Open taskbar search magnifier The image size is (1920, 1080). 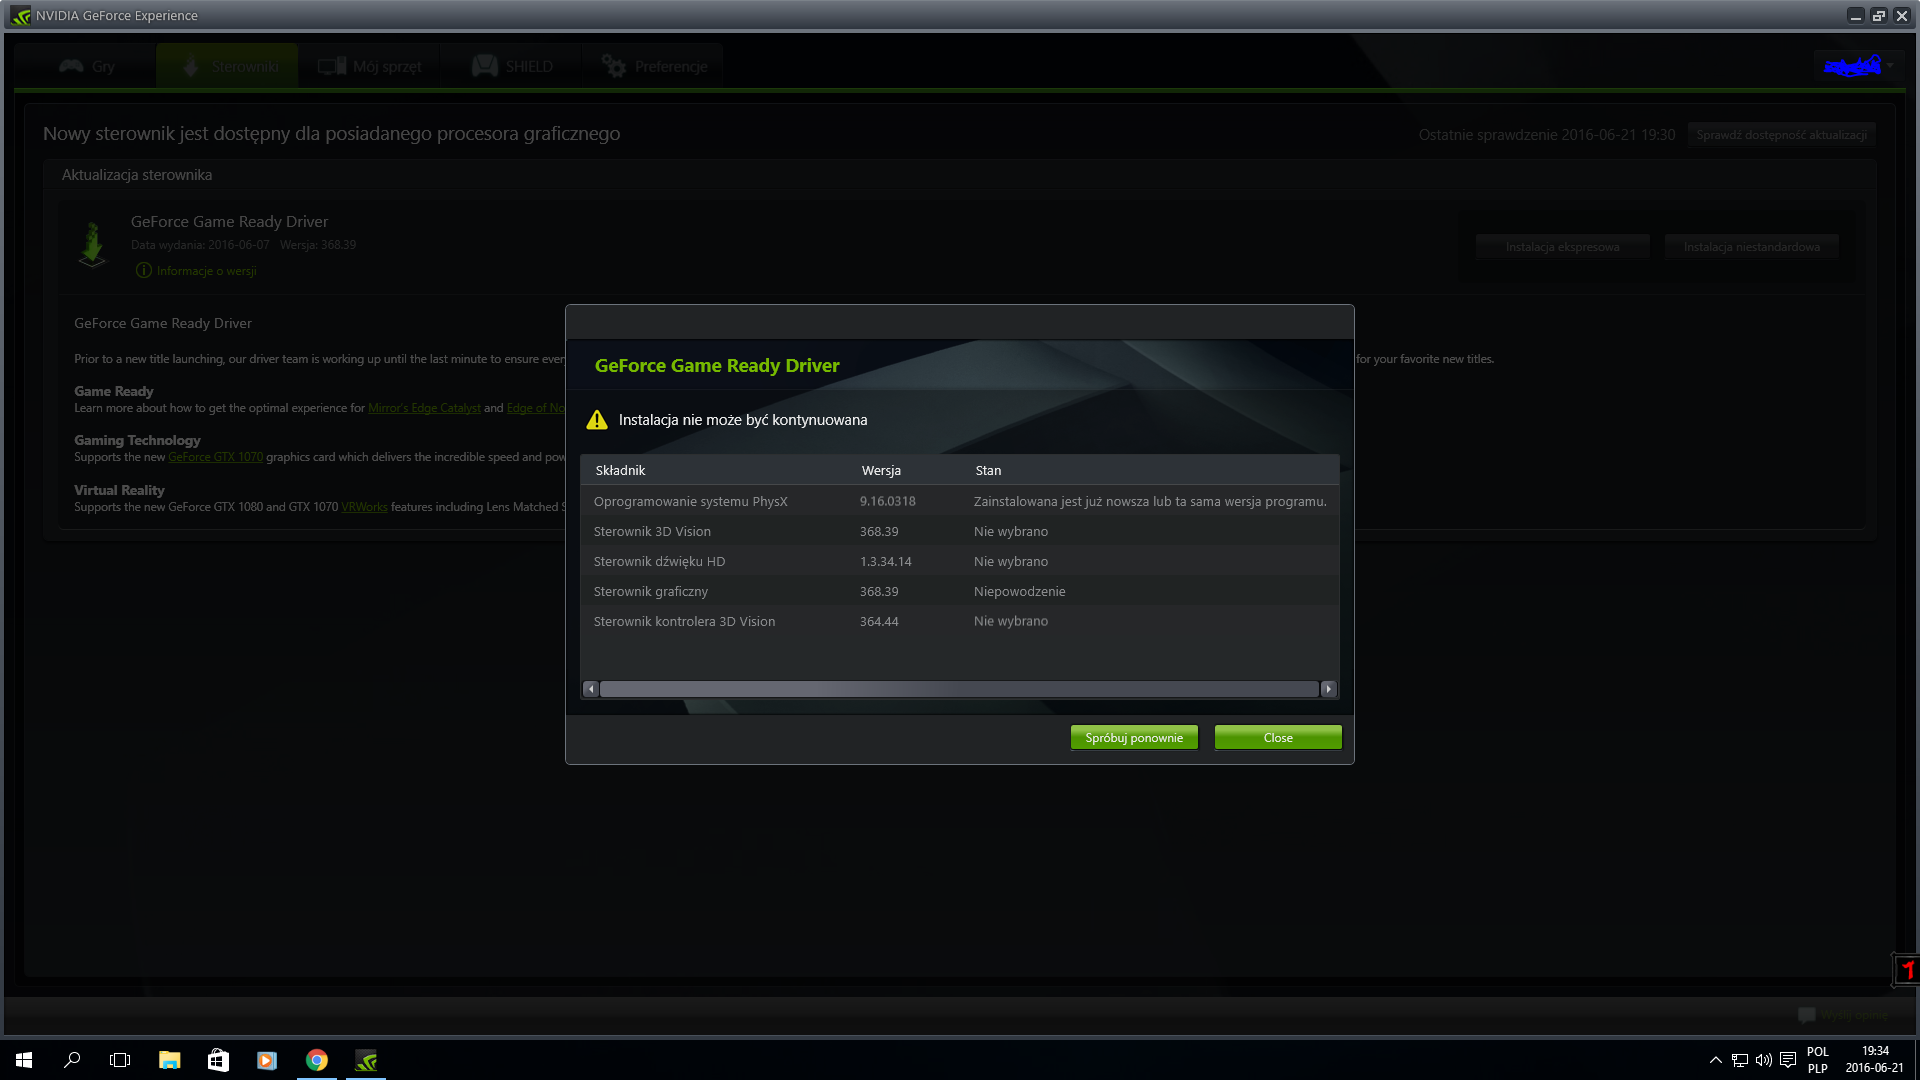pyautogui.click(x=72, y=1060)
